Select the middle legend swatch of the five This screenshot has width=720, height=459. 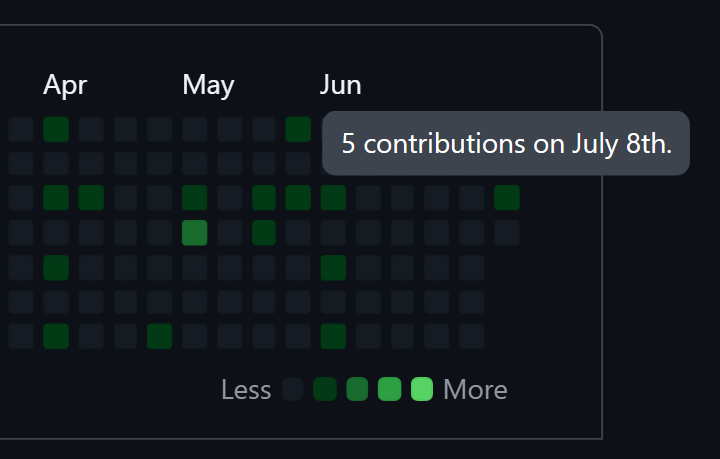(x=357, y=389)
